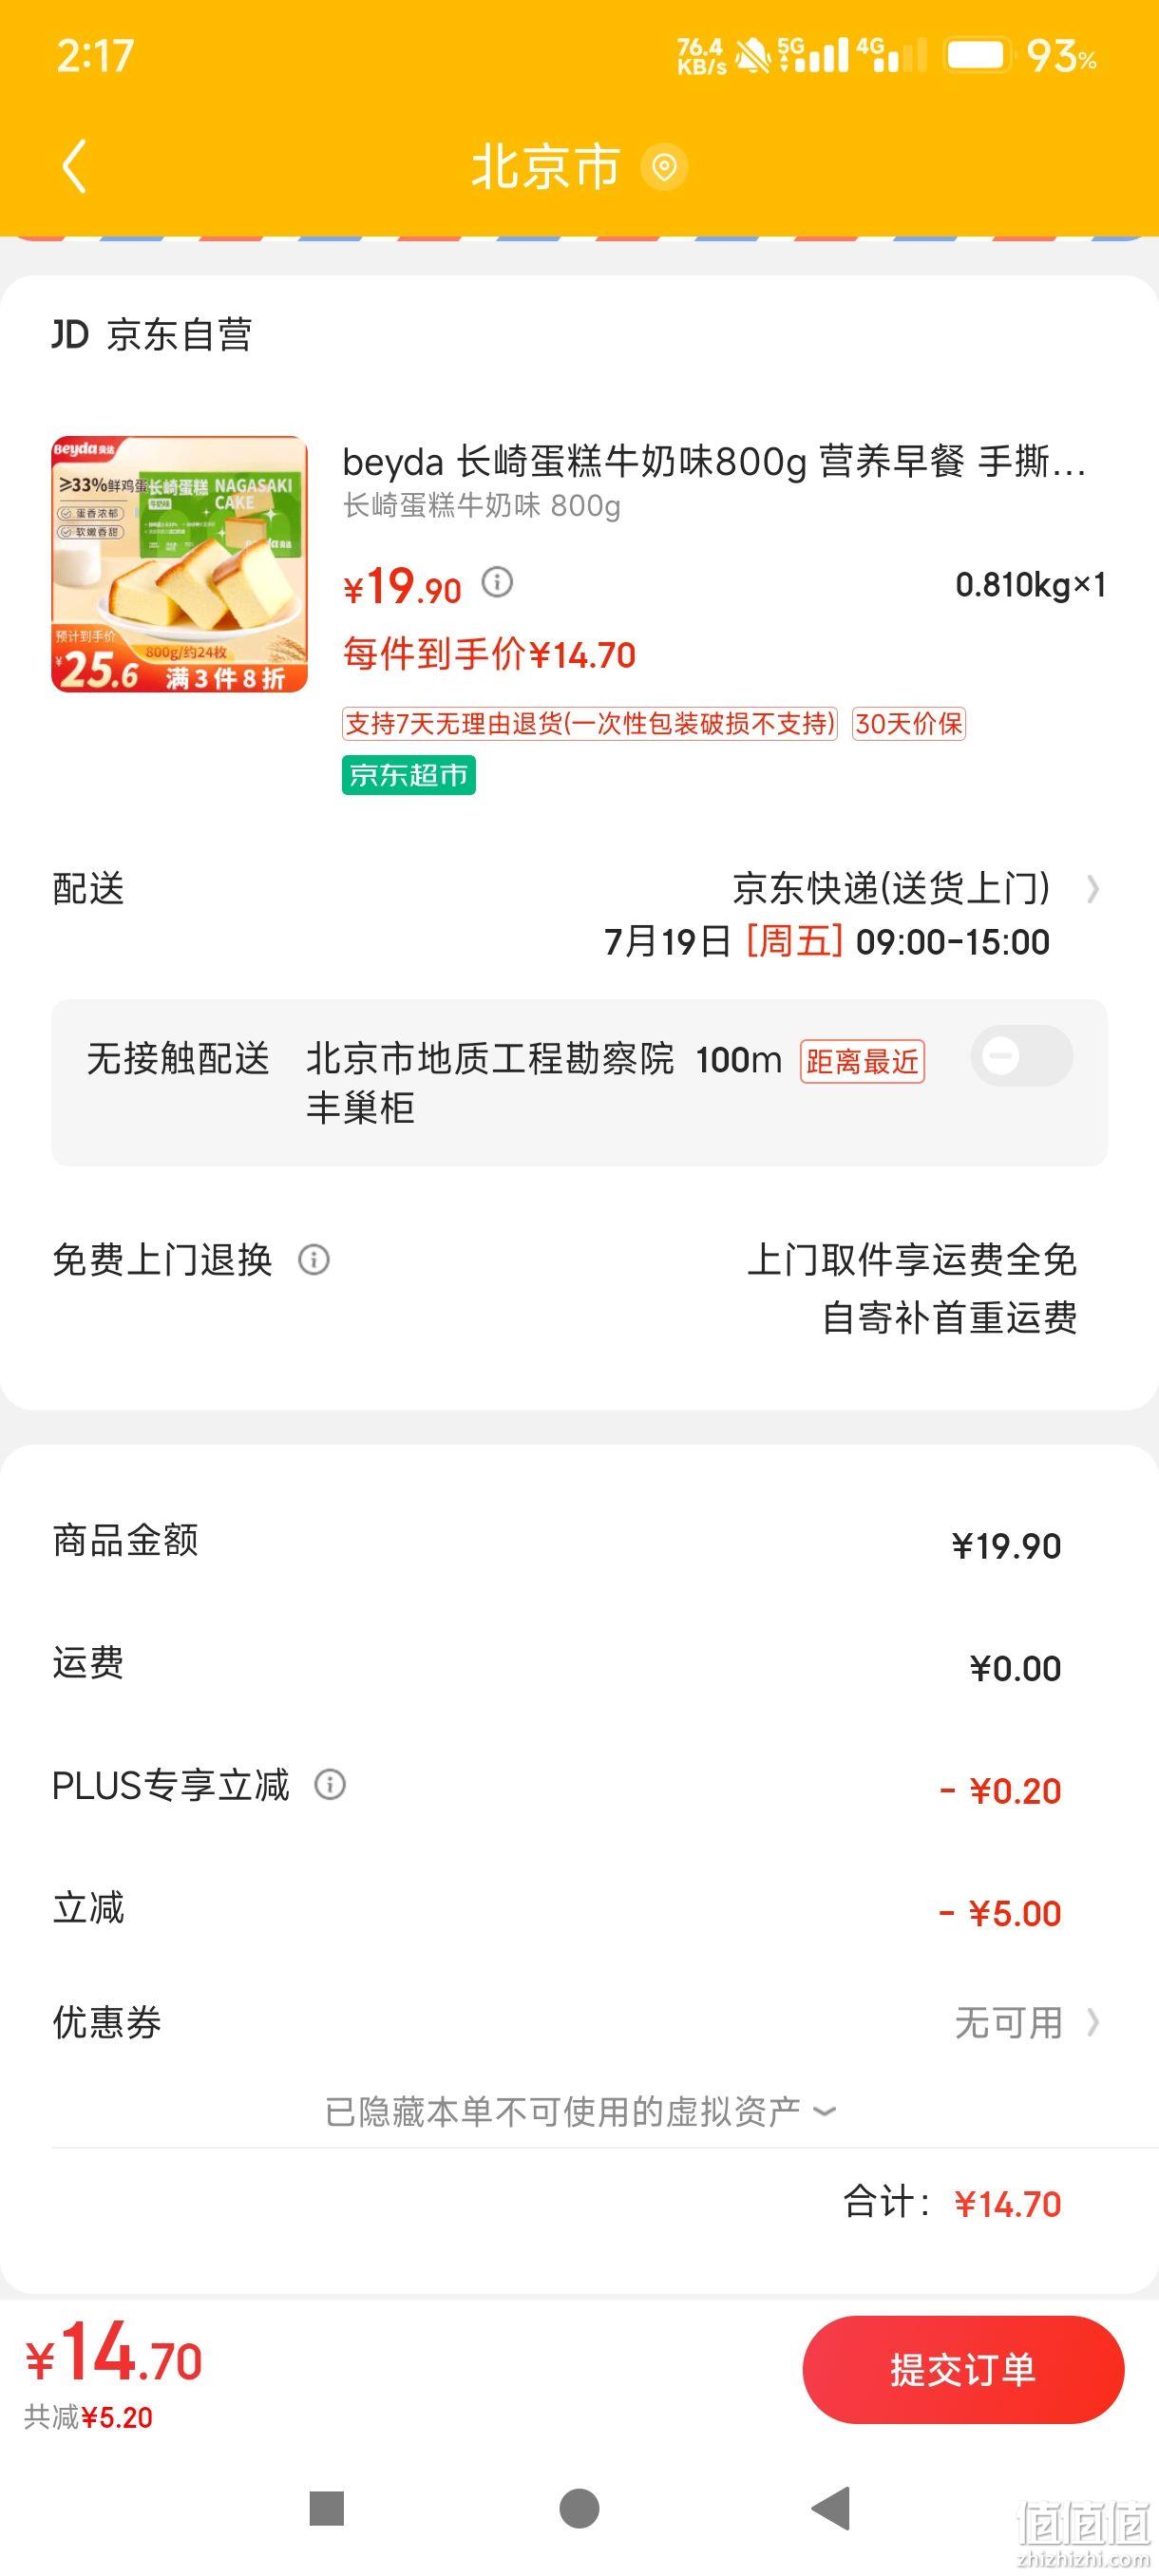
Task: Tap the 共减¥5.20 discount detail
Action: [x=88, y=2417]
